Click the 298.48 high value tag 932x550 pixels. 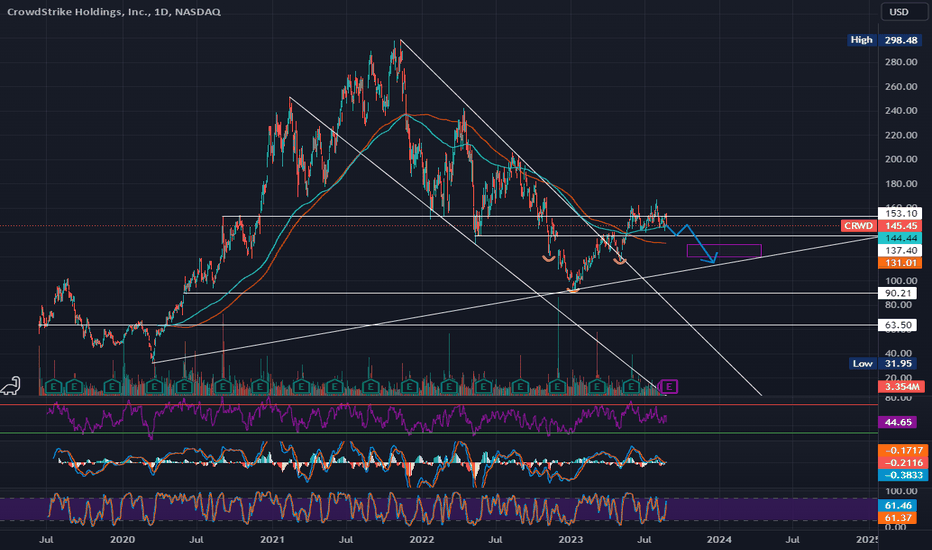pyautogui.click(x=901, y=40)
